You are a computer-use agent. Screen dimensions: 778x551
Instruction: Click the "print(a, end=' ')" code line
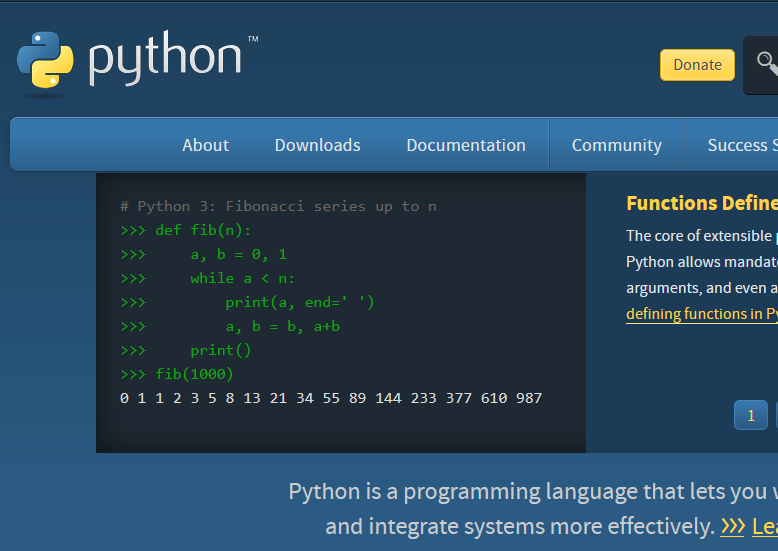pos(248,302)
